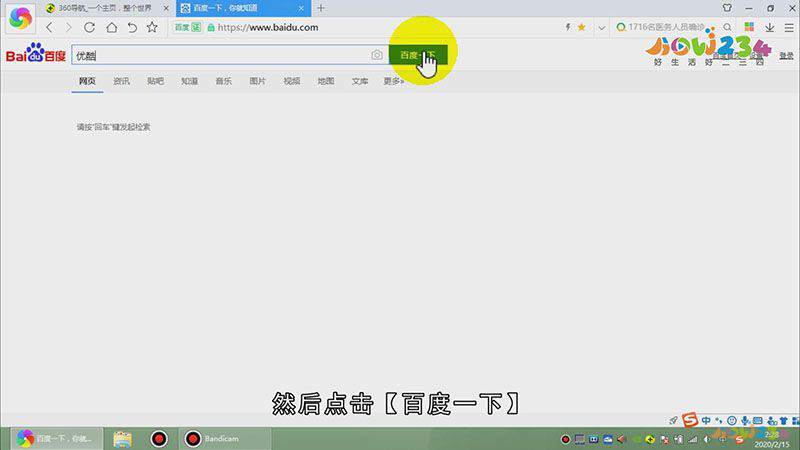Viewport: 800px width, 450px height.
Task: Open the network signal tray icon
Action: click(x=693, y=439)
